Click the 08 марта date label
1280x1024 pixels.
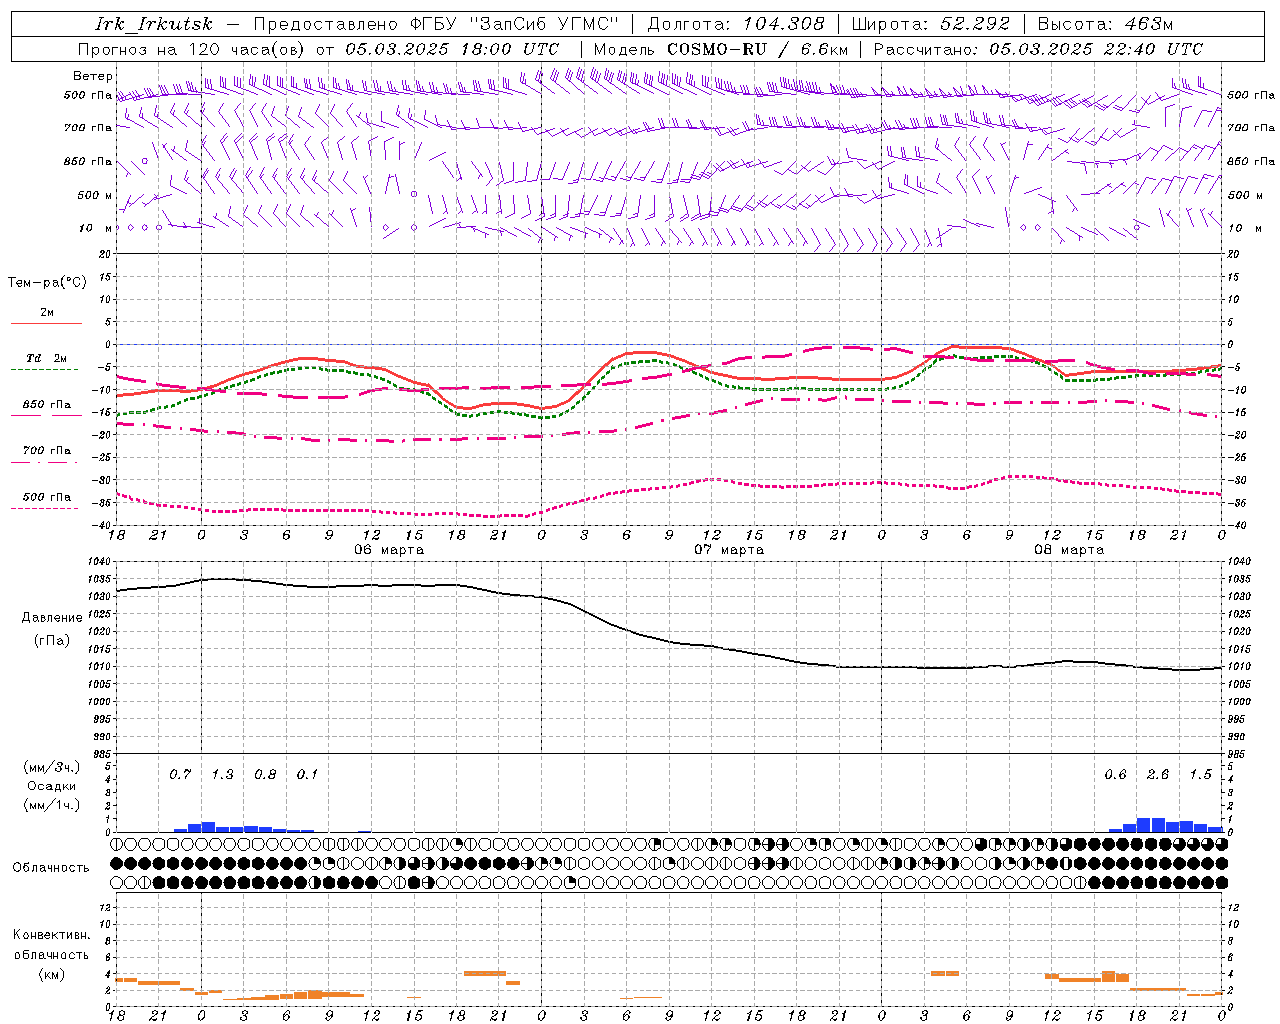1069,550
